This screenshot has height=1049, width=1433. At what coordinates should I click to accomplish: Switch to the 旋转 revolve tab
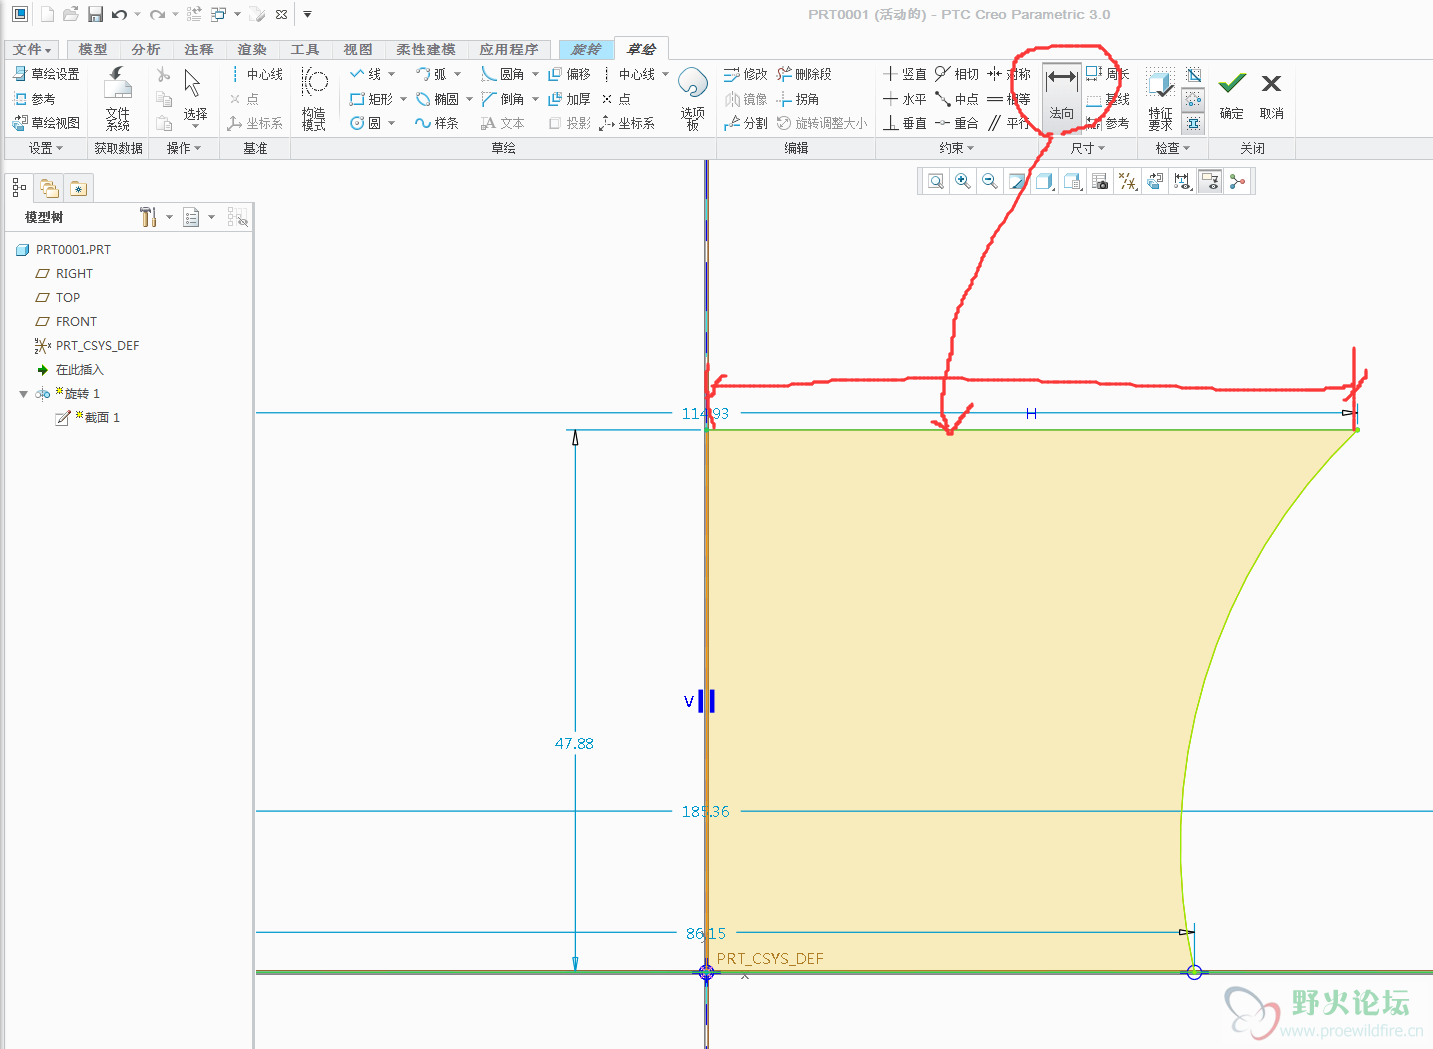[x=586, y=49]
